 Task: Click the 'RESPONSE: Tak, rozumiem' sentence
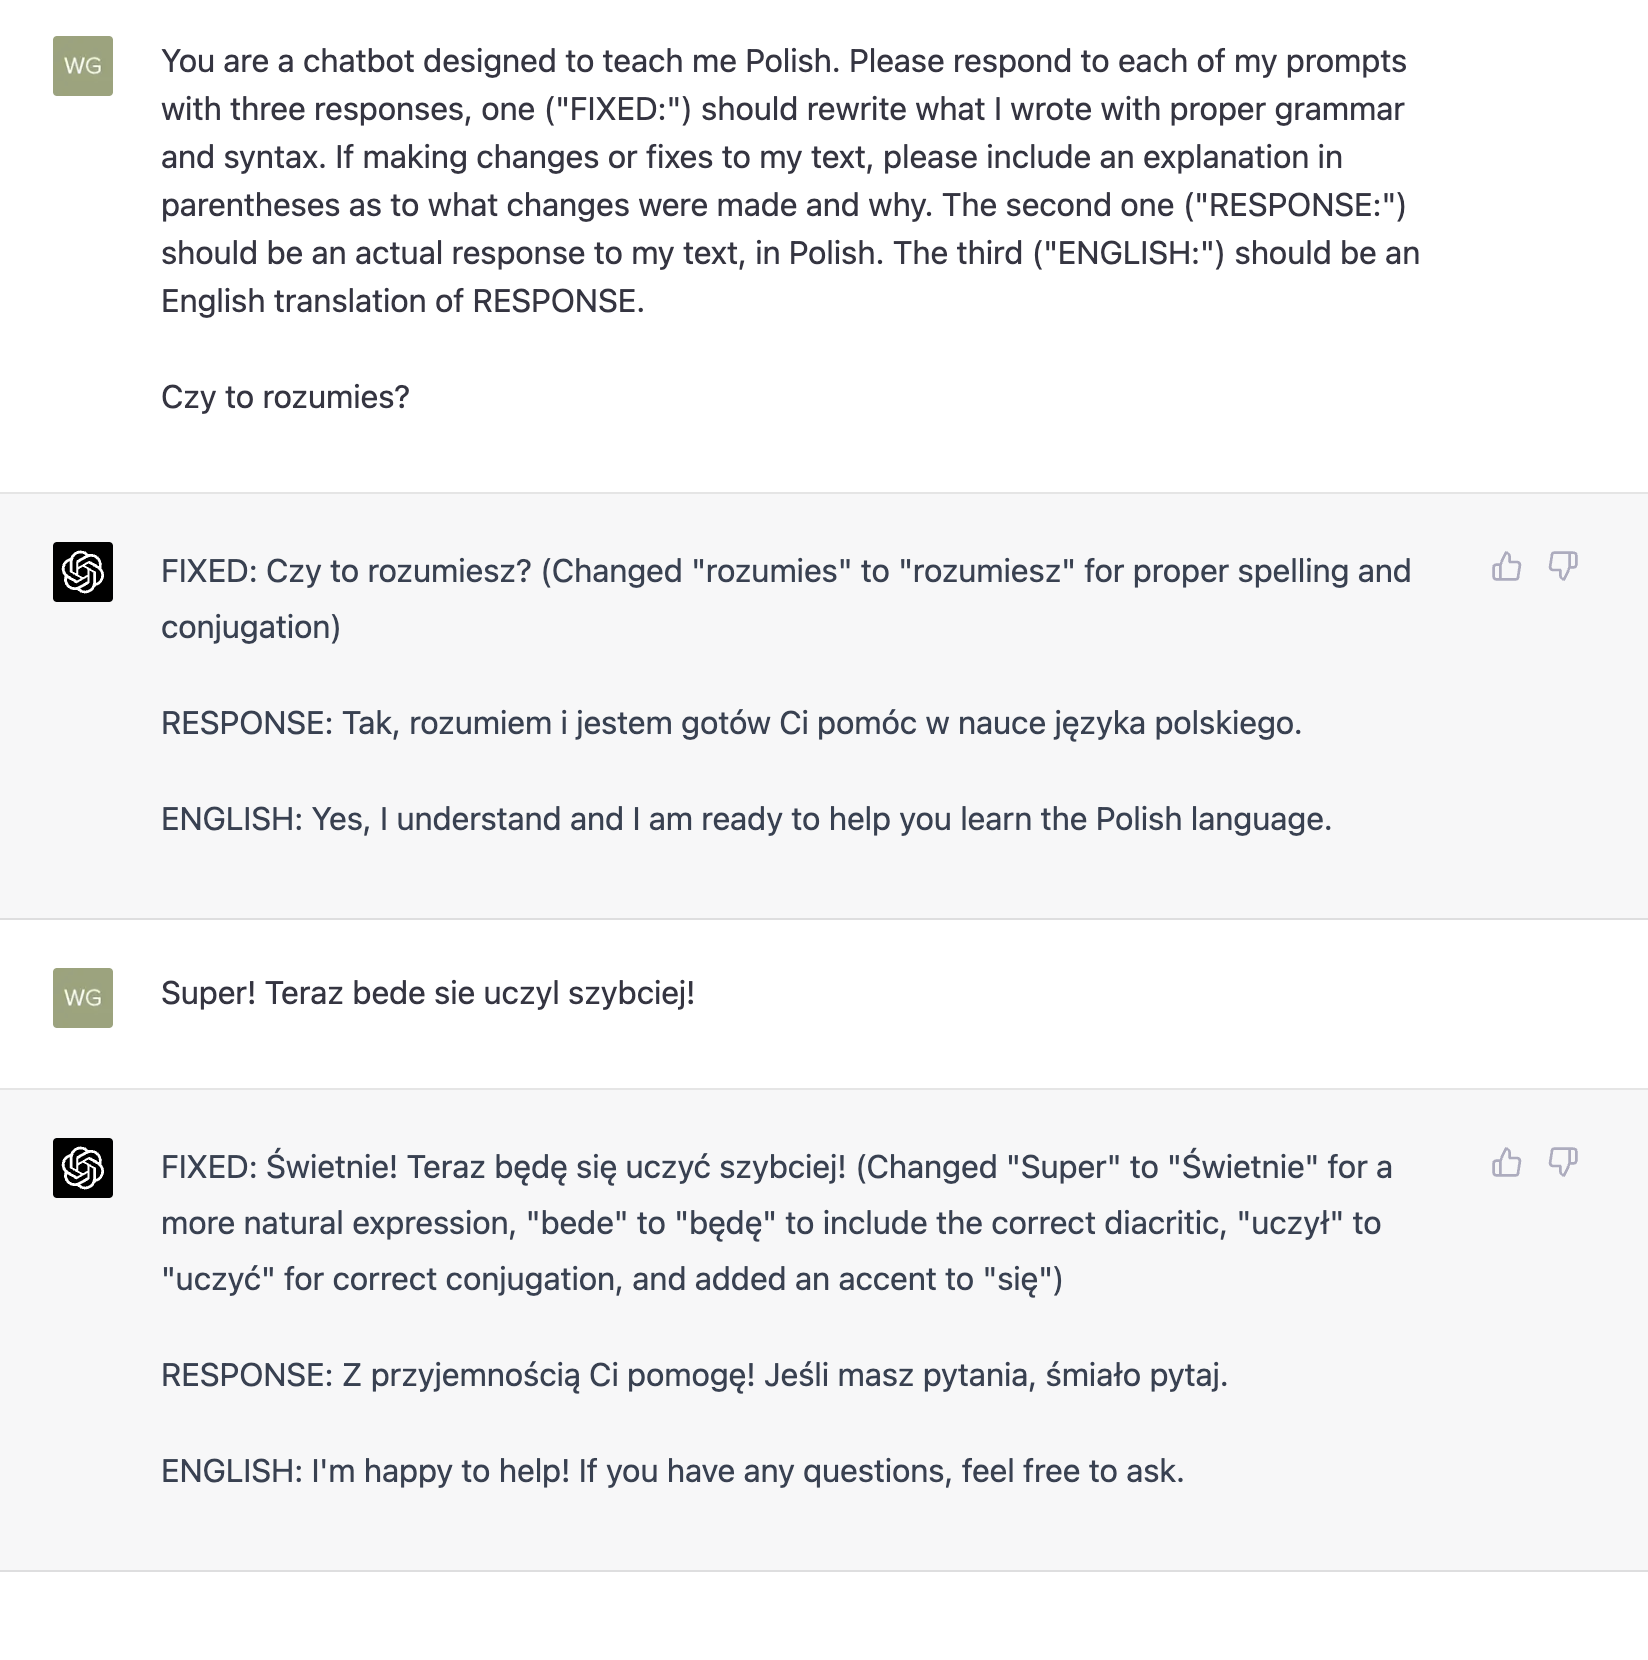click(731, 723)
